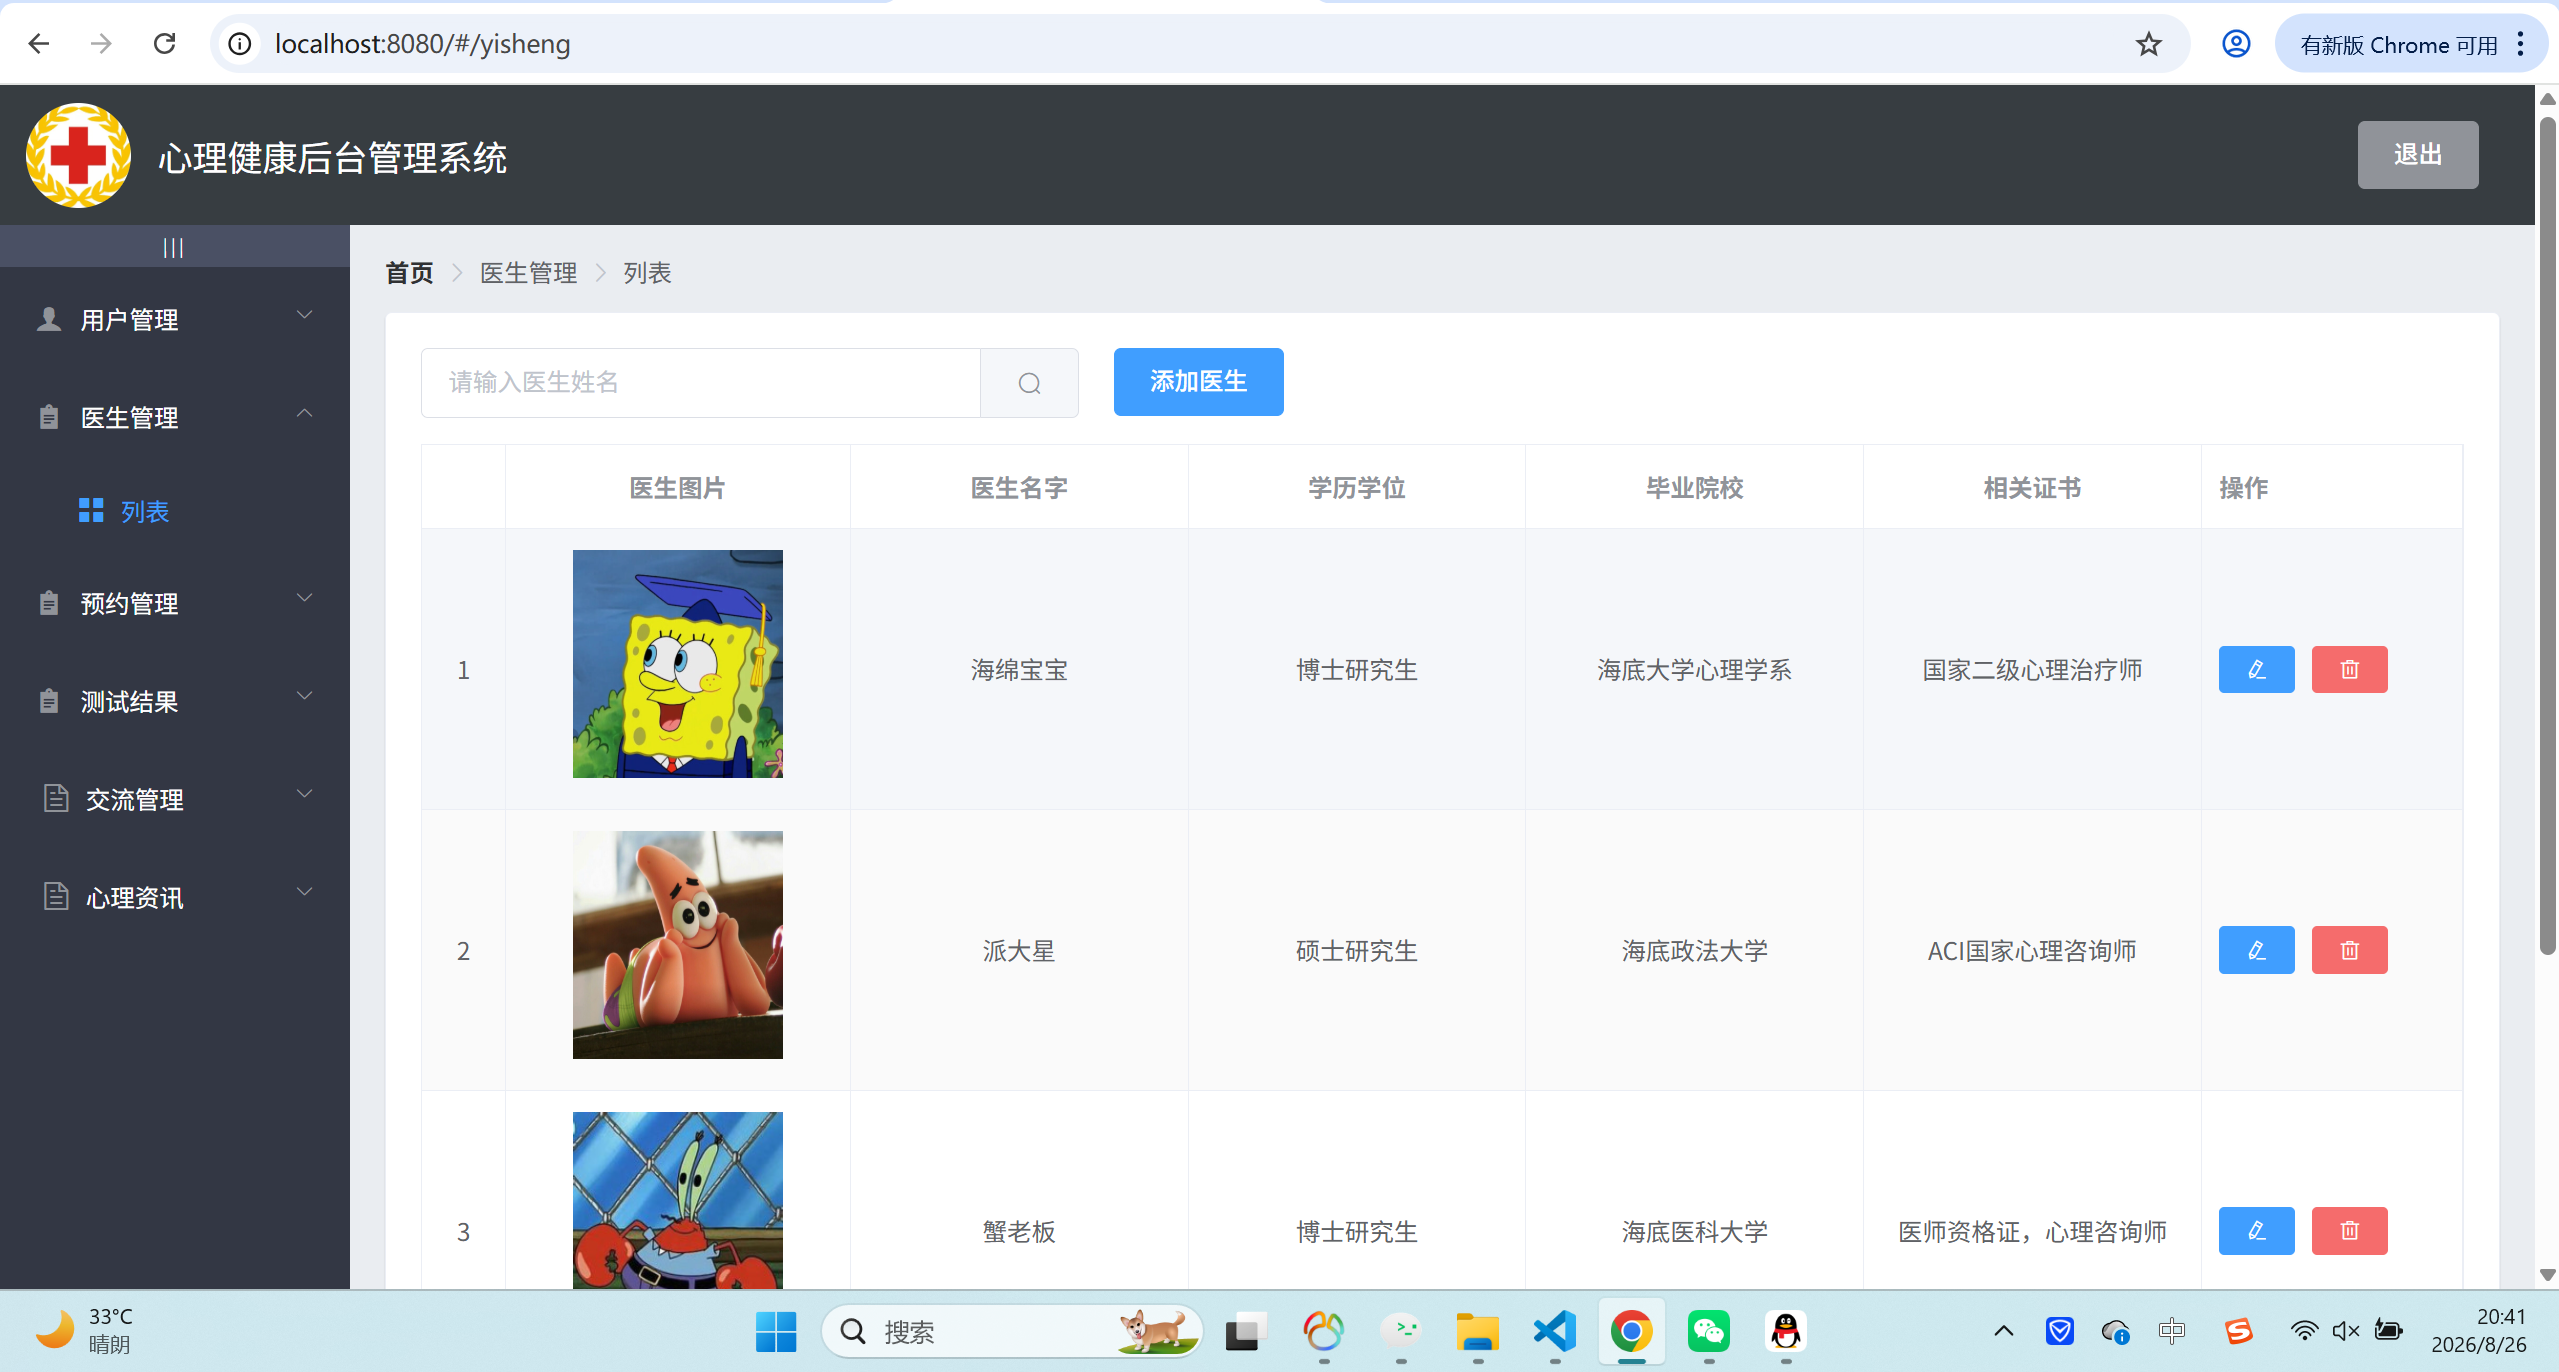
Task: Click the Chrome icon in the taskbar
Action: pyautogui.click(x=1631, y=1331)
